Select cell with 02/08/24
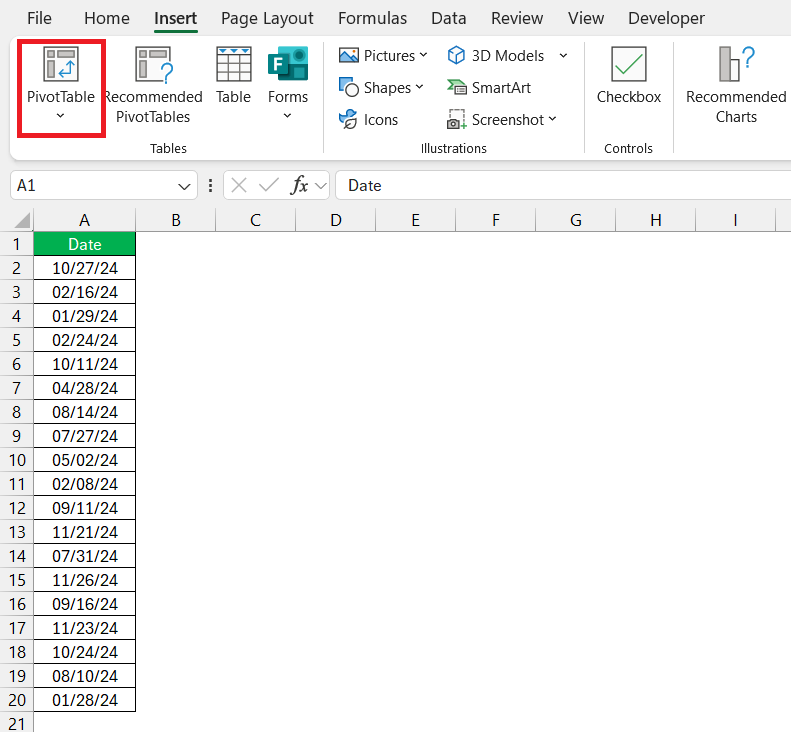 85,484
